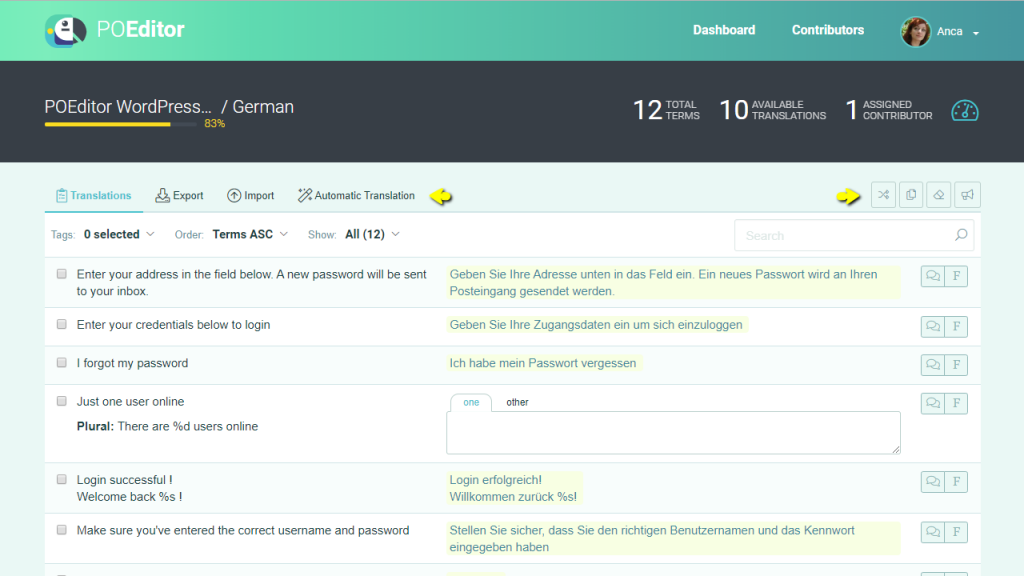Go to Dashboard
The height and width of the screenshot is (576, 1024).
click(x=724, y=30)
